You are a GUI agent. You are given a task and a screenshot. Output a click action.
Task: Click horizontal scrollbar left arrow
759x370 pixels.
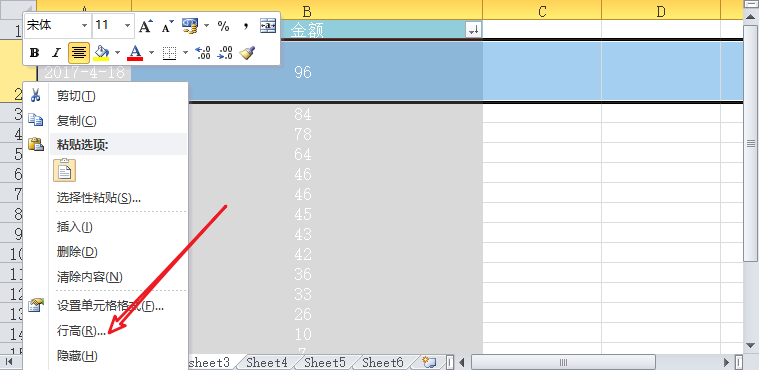point(462,362)
